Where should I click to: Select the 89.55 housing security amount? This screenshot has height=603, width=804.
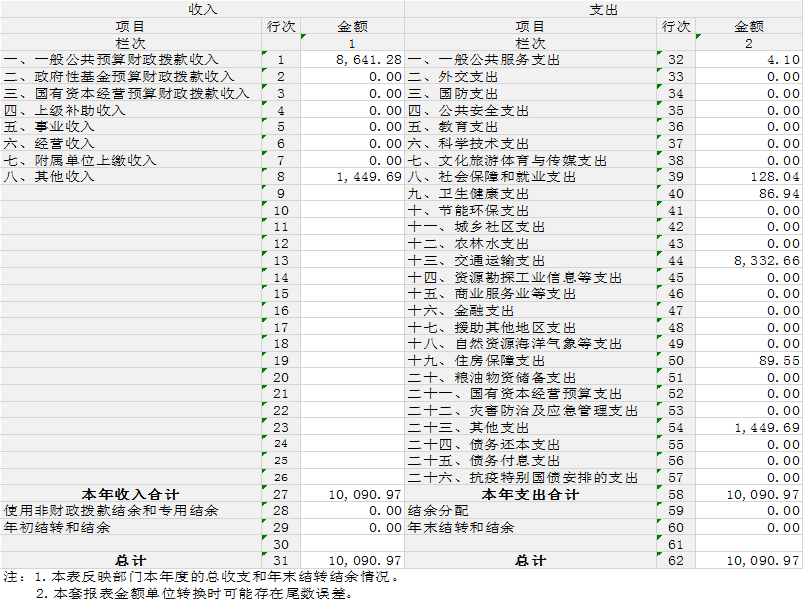[x=750, y=360]
